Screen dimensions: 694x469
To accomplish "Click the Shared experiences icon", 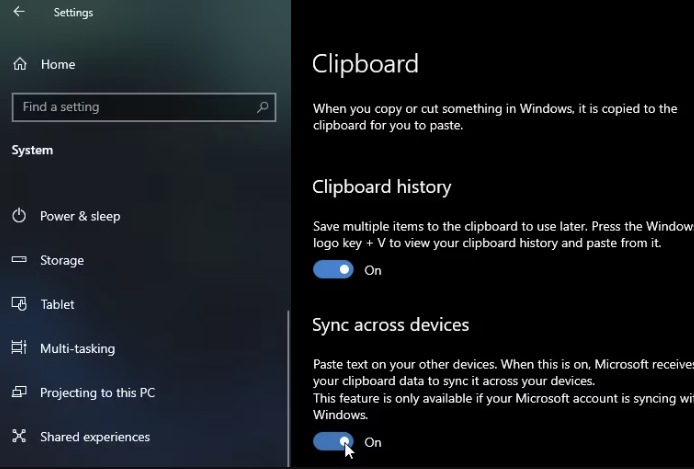I will click(x=19, y=436).
